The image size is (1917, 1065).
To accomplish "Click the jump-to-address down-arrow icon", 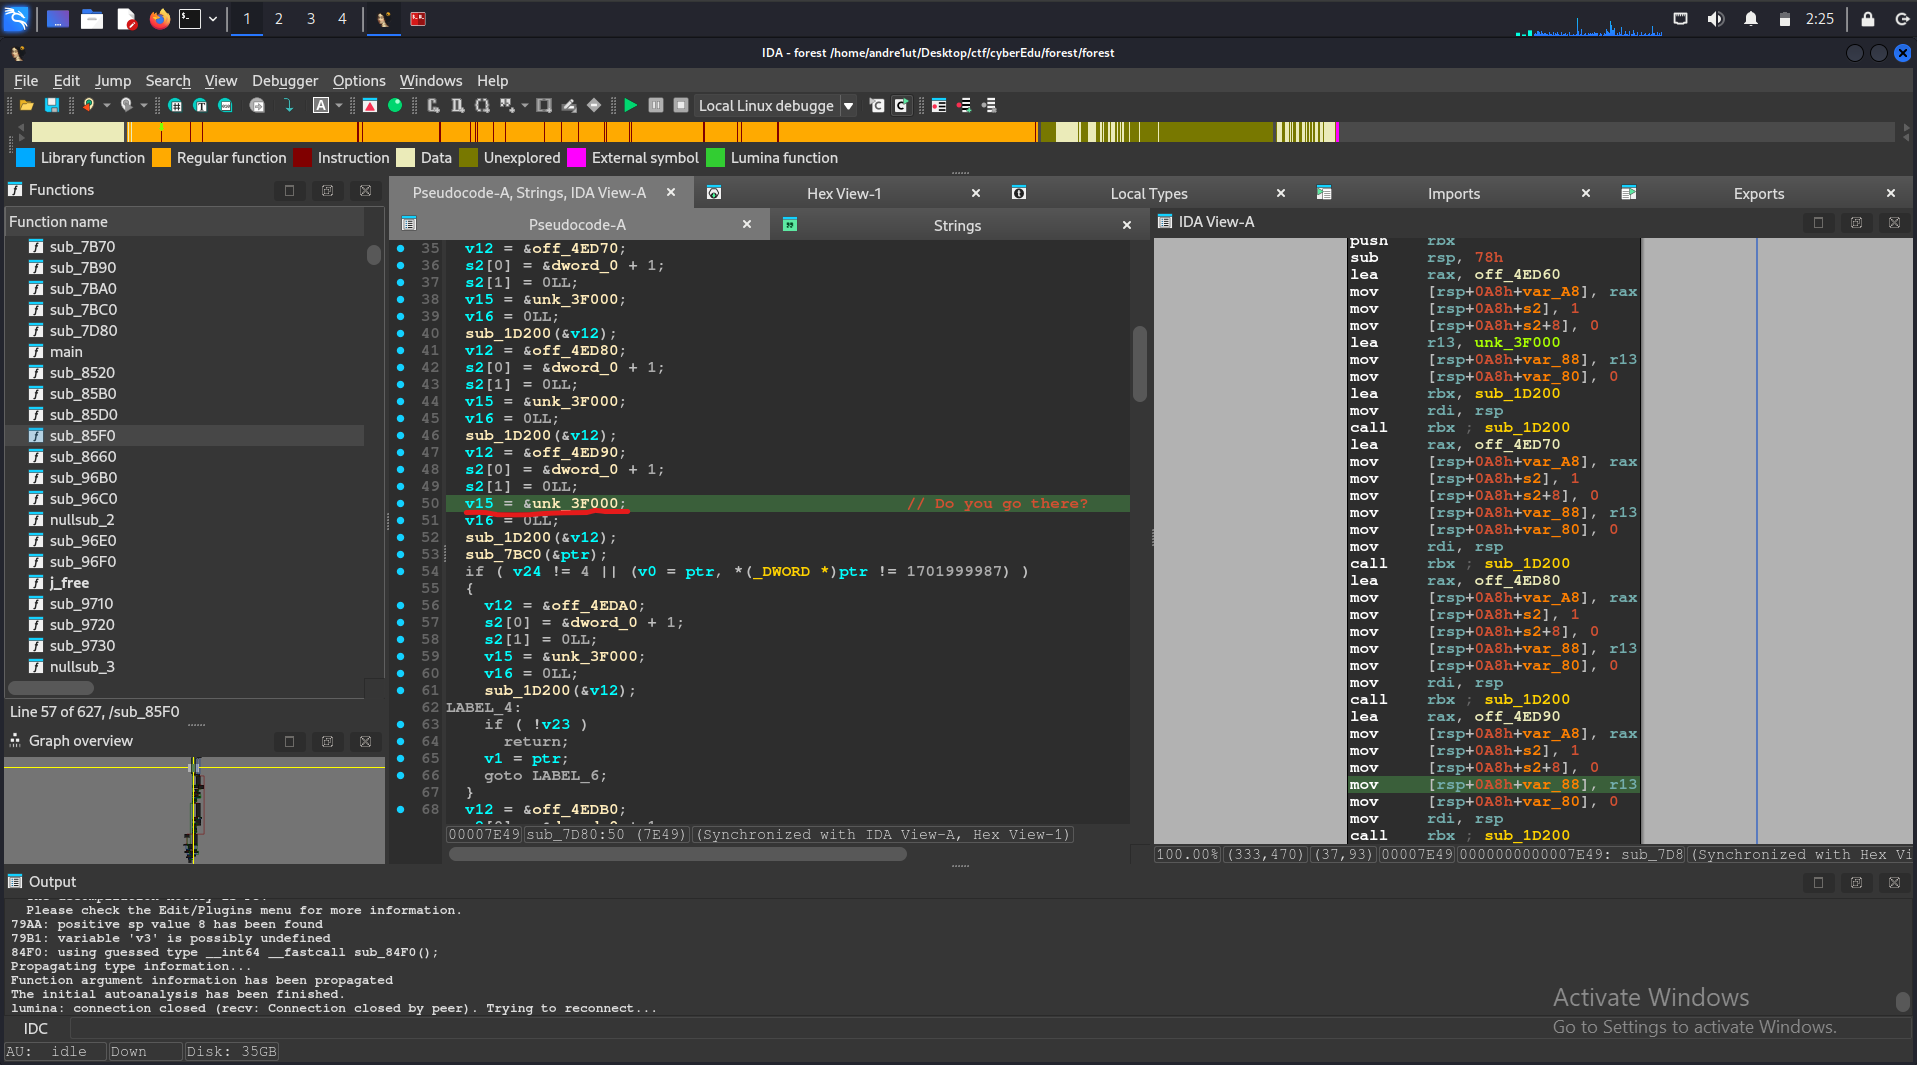I will click(x=289, y=105).
